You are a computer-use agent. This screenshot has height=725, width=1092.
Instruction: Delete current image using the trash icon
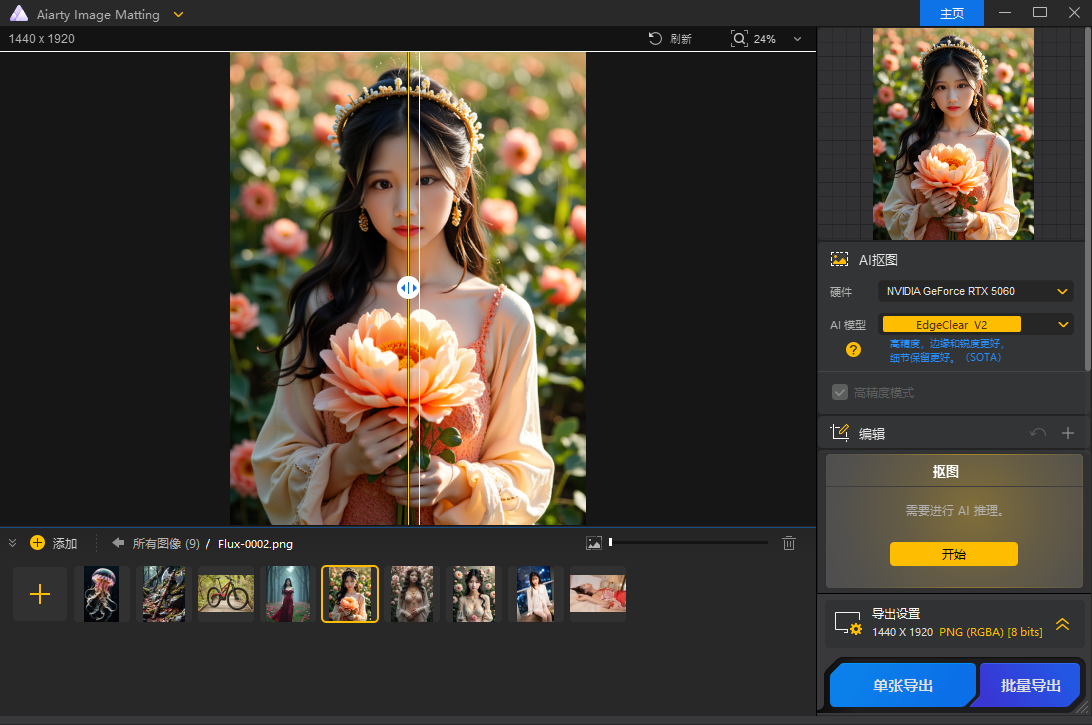click(x=789, y=543)
